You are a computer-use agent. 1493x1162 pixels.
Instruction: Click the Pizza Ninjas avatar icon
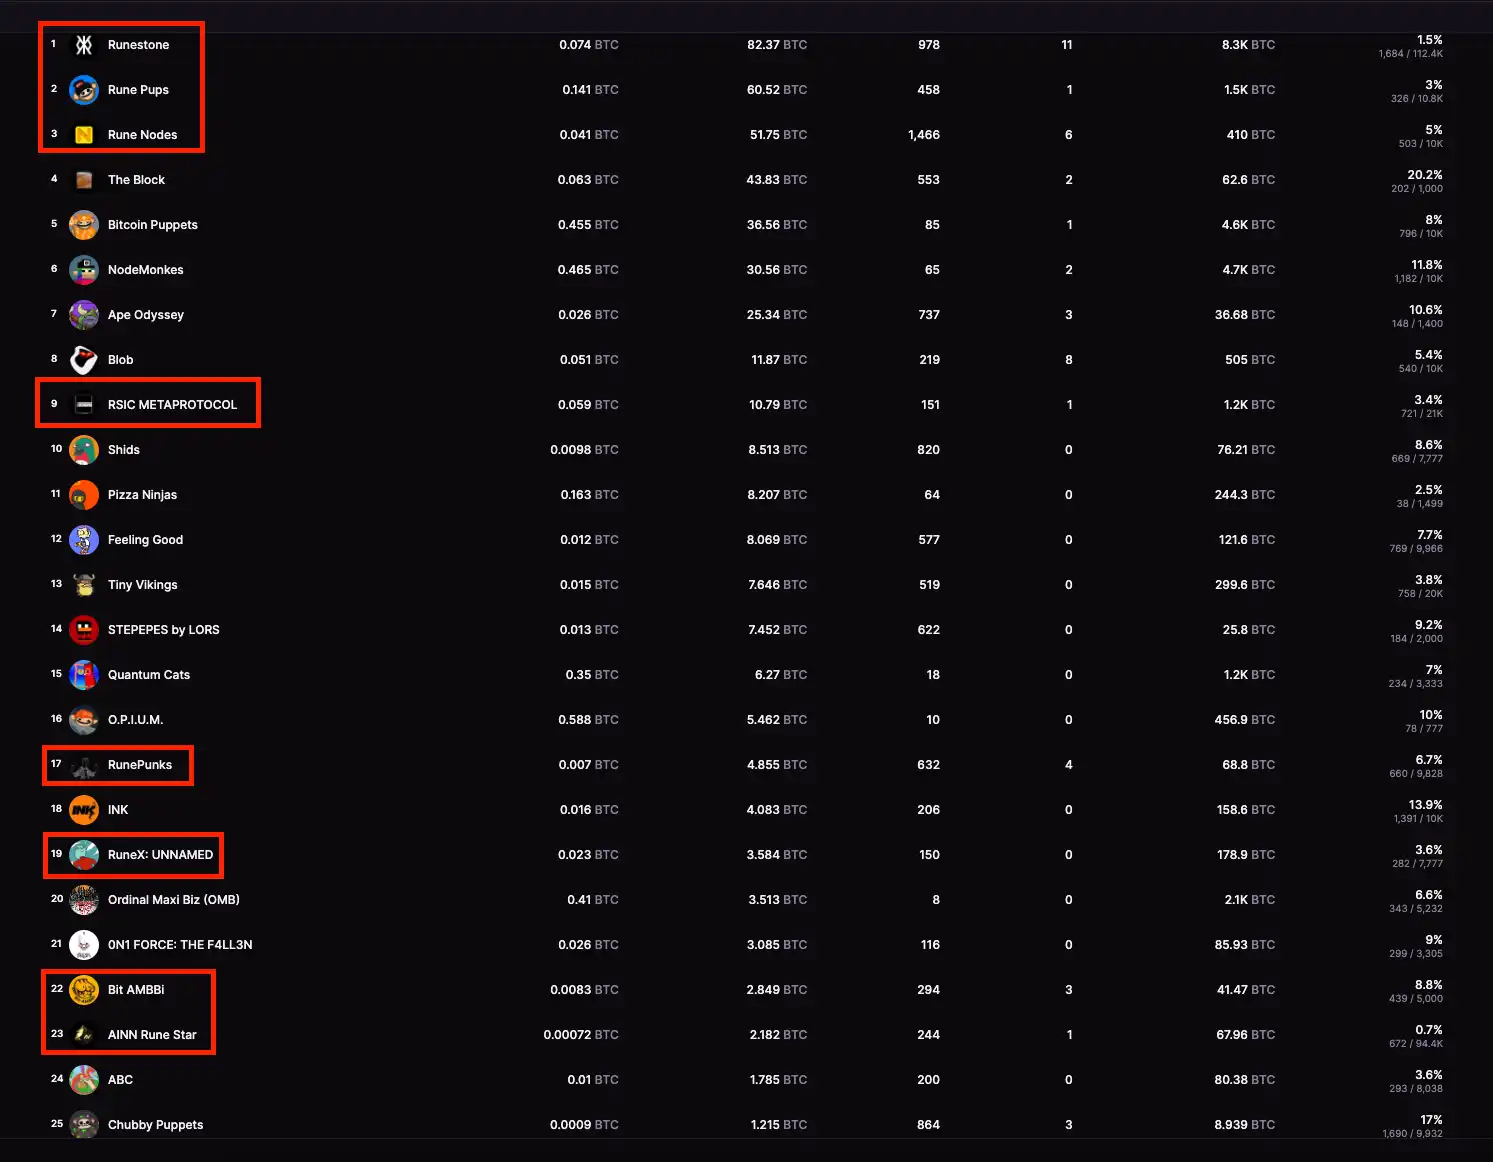tap(84, 495)
